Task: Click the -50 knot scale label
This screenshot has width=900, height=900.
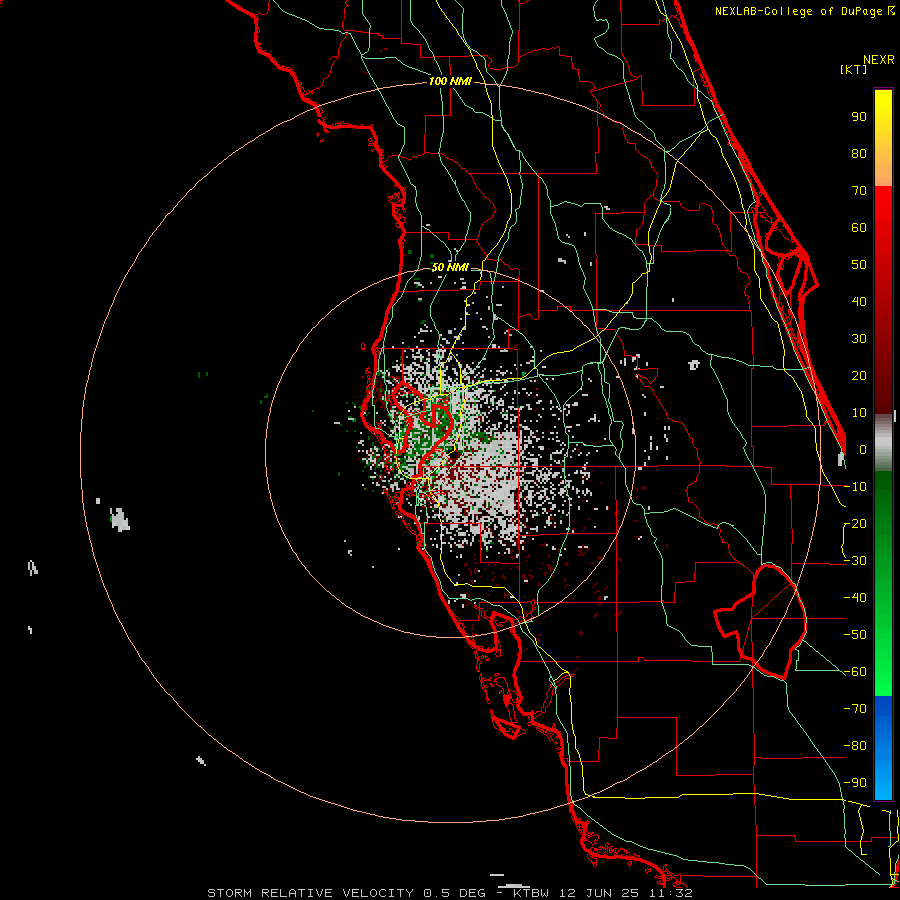Action: click(855, 635)
